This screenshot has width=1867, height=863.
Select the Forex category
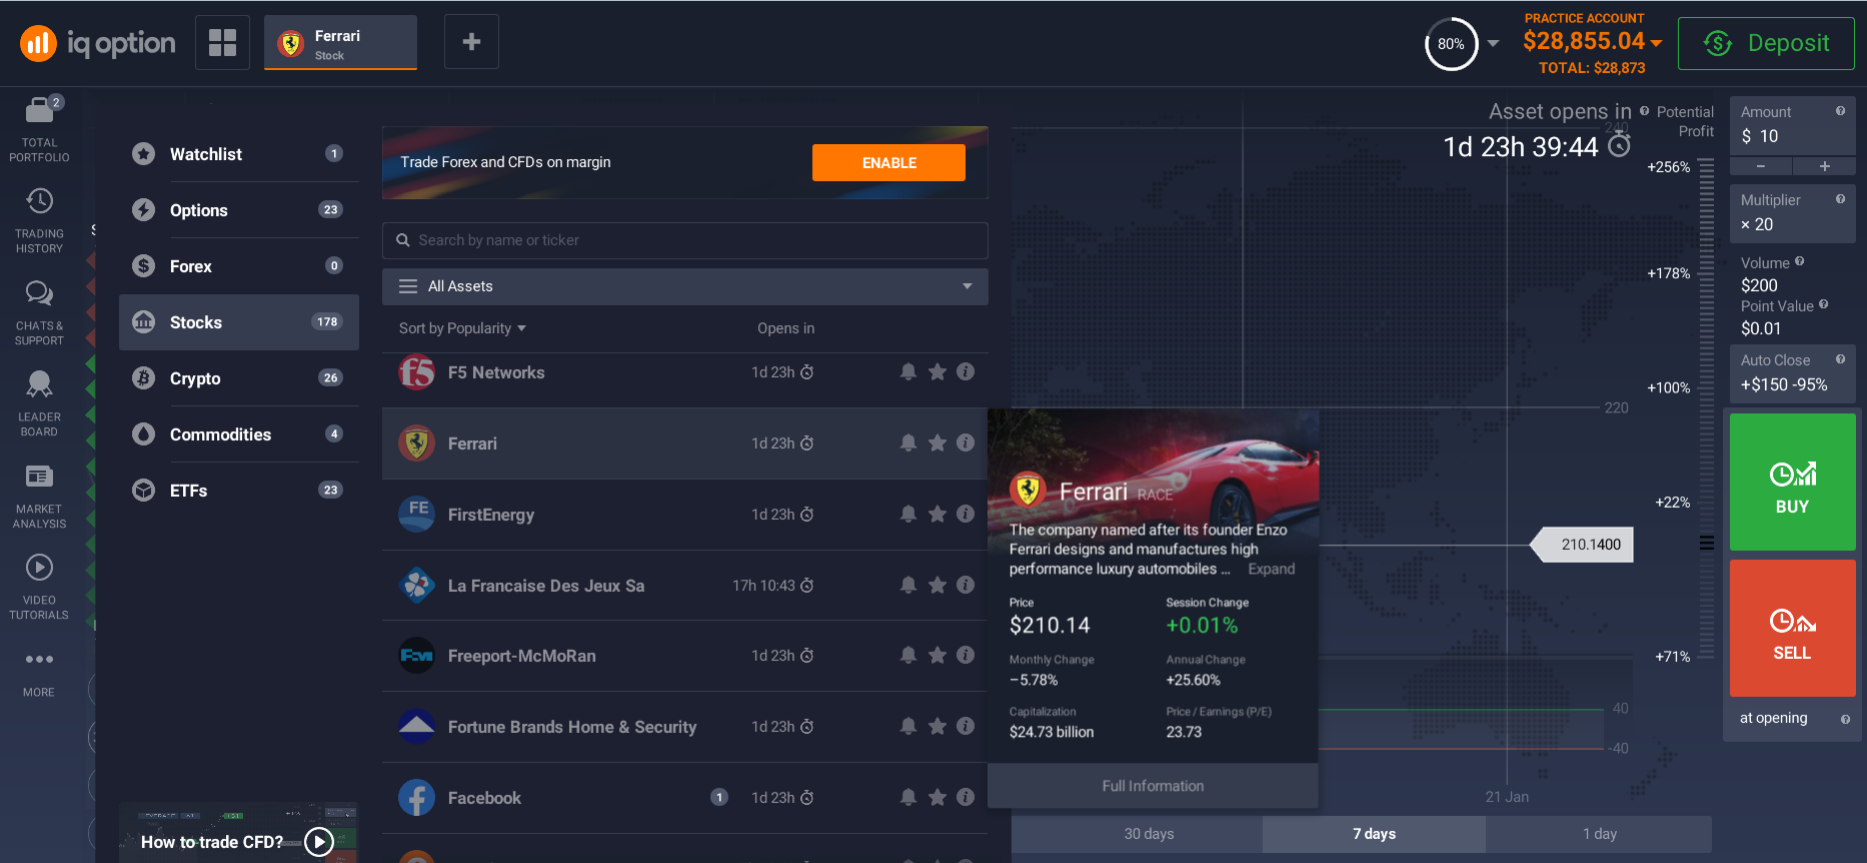(239, 266)
